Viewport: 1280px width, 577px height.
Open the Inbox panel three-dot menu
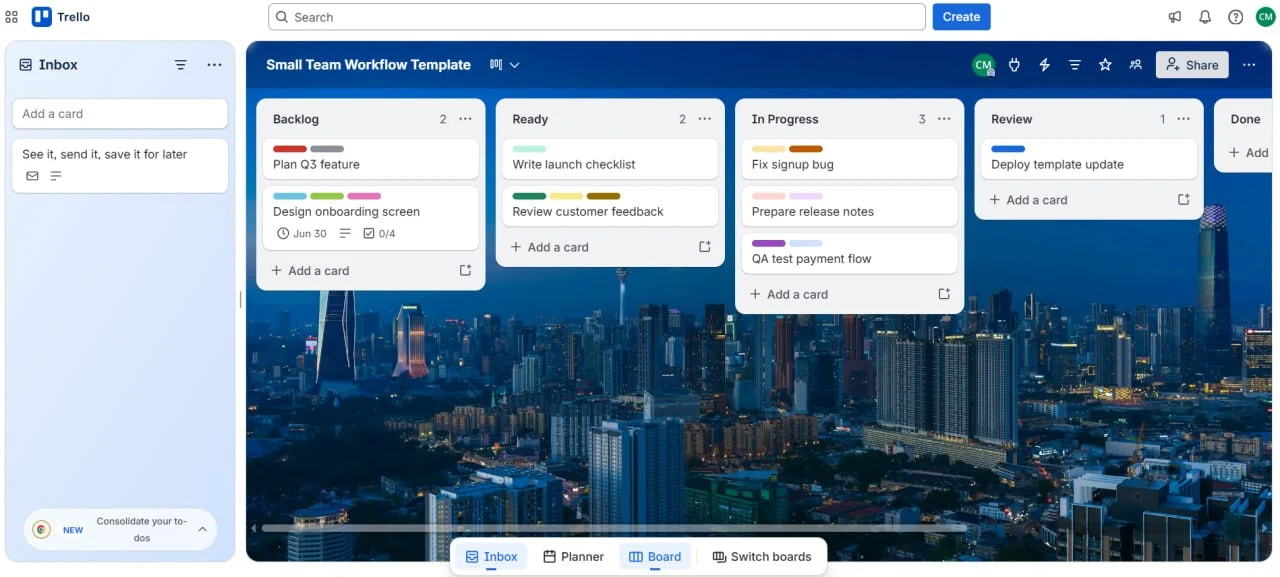[214, 65]
